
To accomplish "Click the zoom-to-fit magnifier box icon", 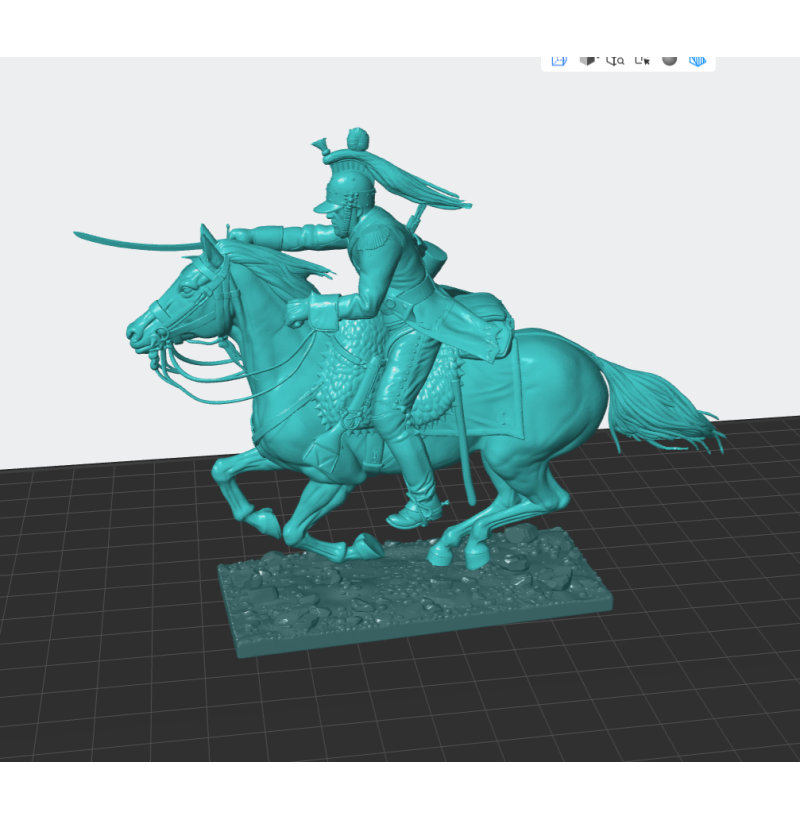I will click(x=615, y=61).
